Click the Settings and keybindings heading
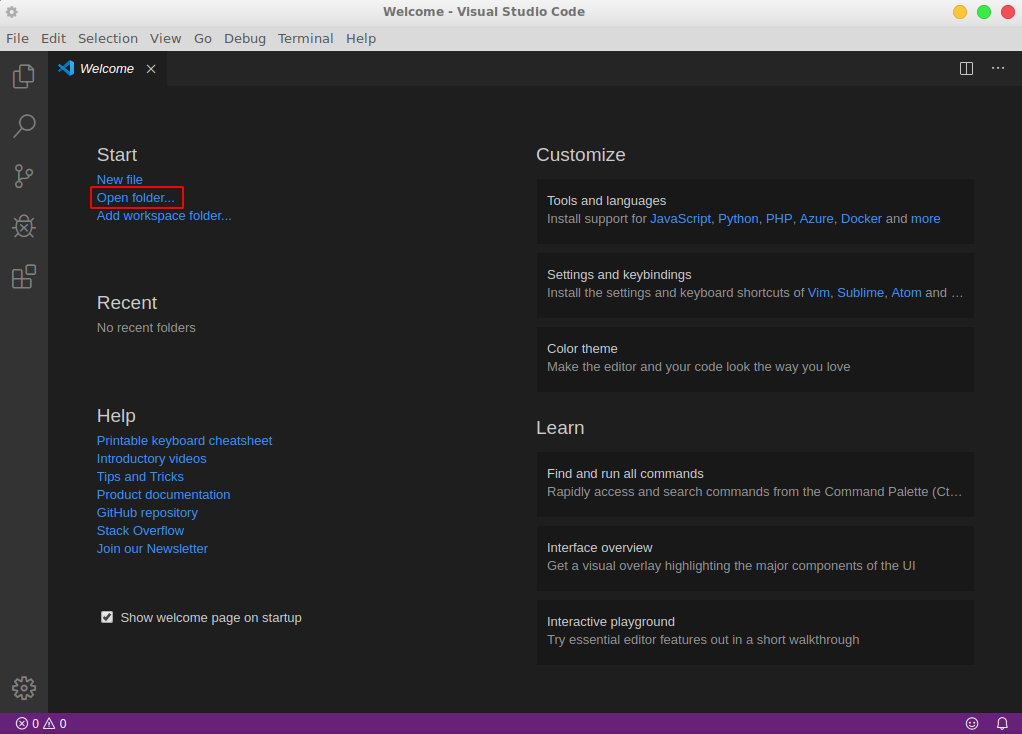1022x734 pixels. 619,275
